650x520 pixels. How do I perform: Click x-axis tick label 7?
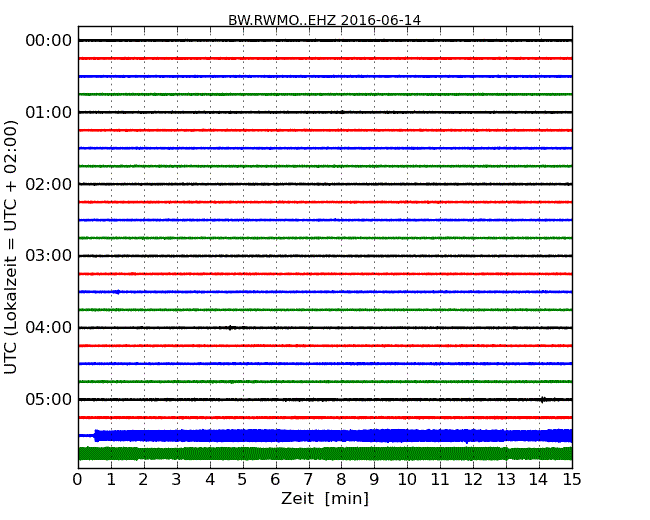click(308, 480)
